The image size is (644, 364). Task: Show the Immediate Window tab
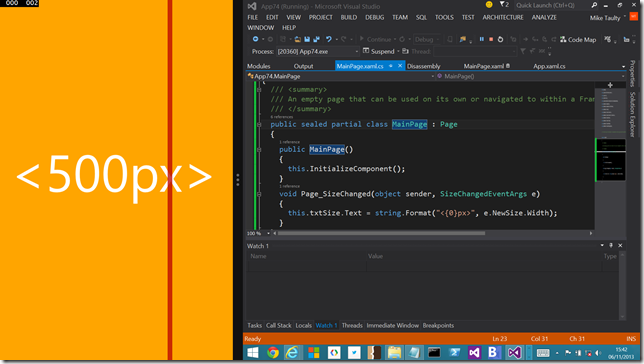393,325
